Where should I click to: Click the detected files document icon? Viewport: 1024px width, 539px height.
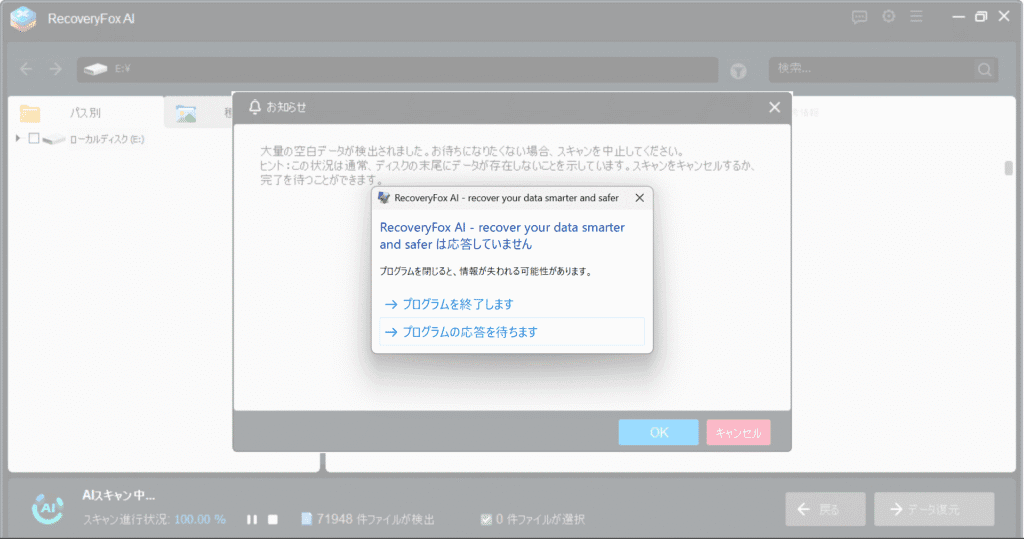(x=306, y=519)
